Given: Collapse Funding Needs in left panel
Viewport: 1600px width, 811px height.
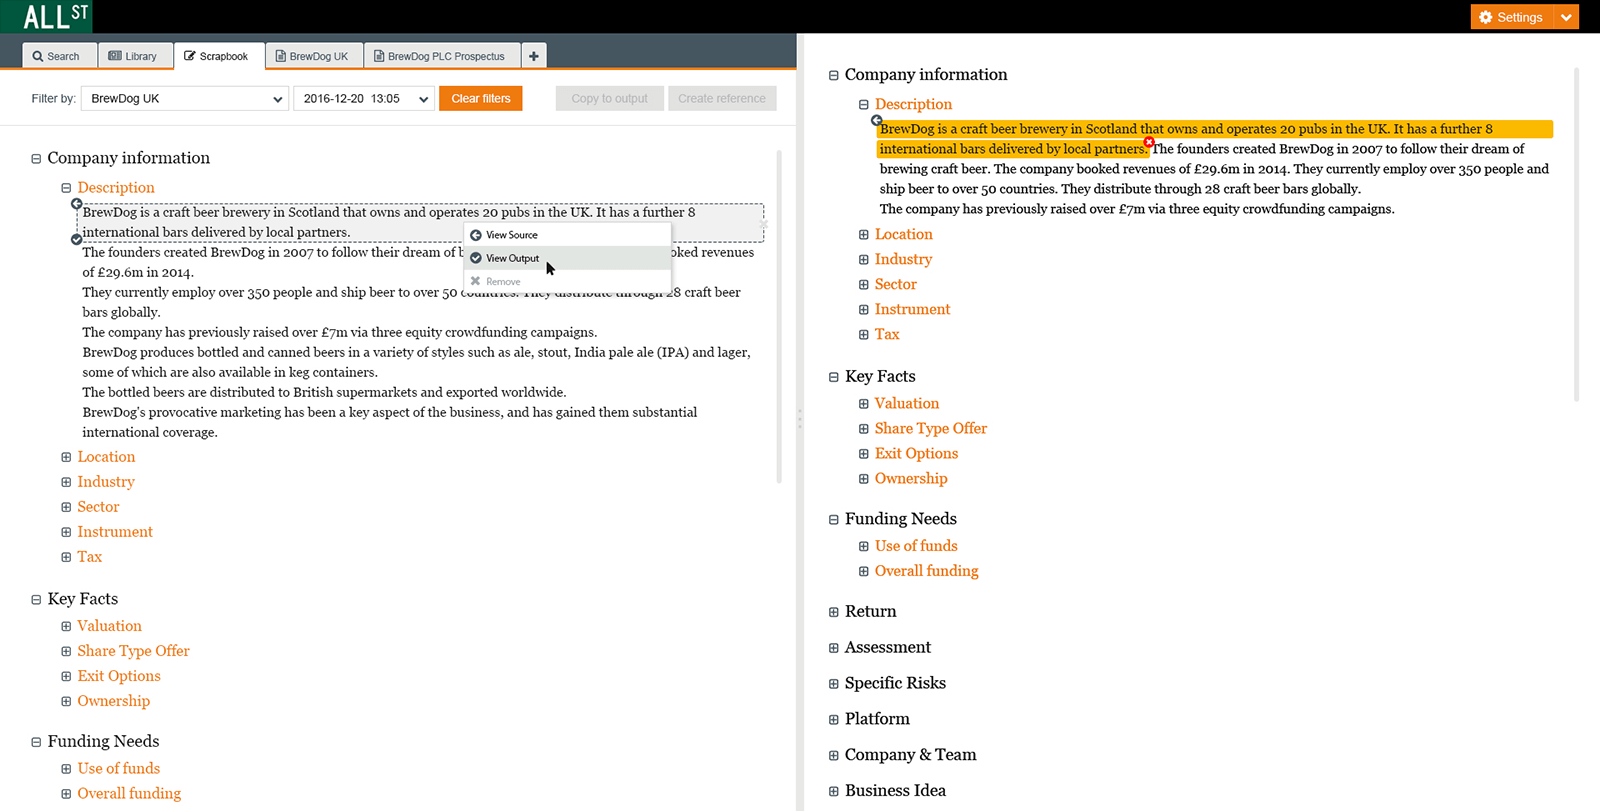Looking at the screenshot, I should click(36, 742).
